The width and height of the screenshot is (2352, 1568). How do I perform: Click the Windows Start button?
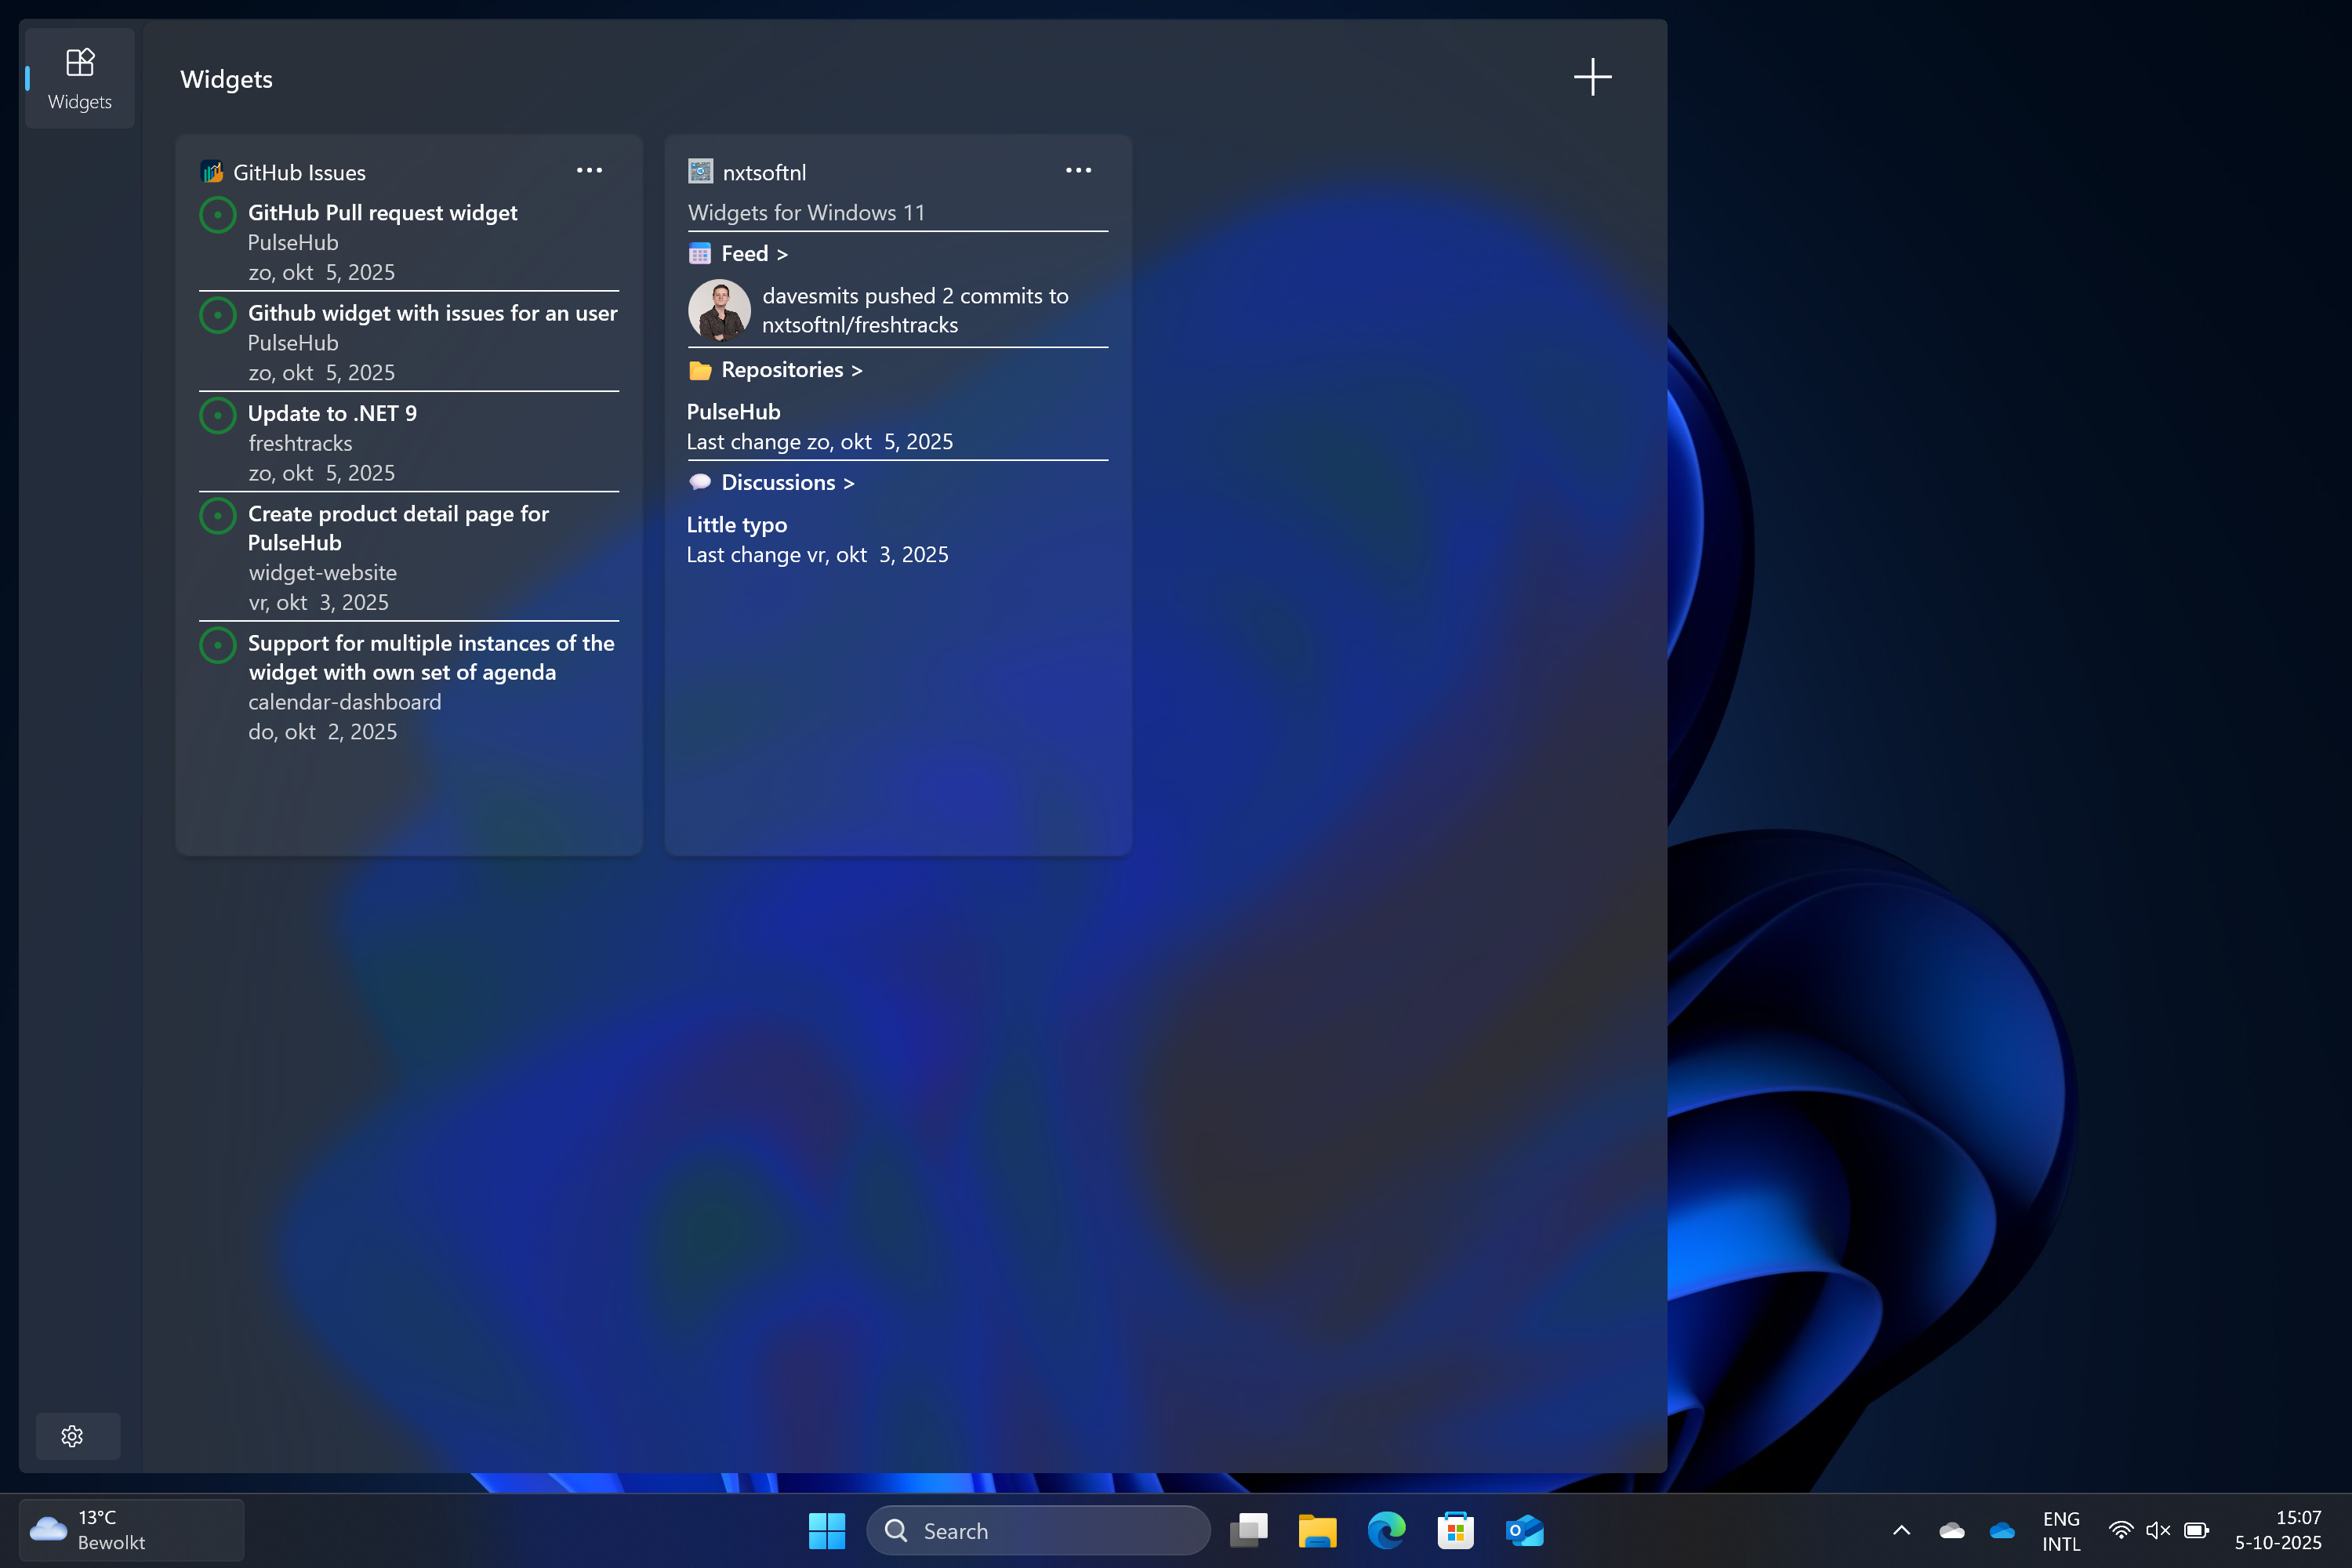click(x=826, y=1531)
